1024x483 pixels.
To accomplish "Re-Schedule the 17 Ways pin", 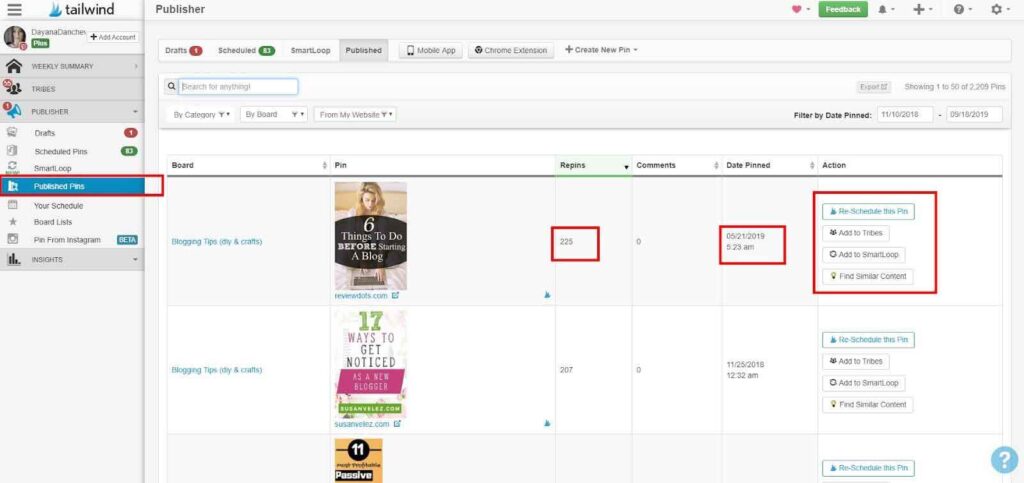I will 868,340.
